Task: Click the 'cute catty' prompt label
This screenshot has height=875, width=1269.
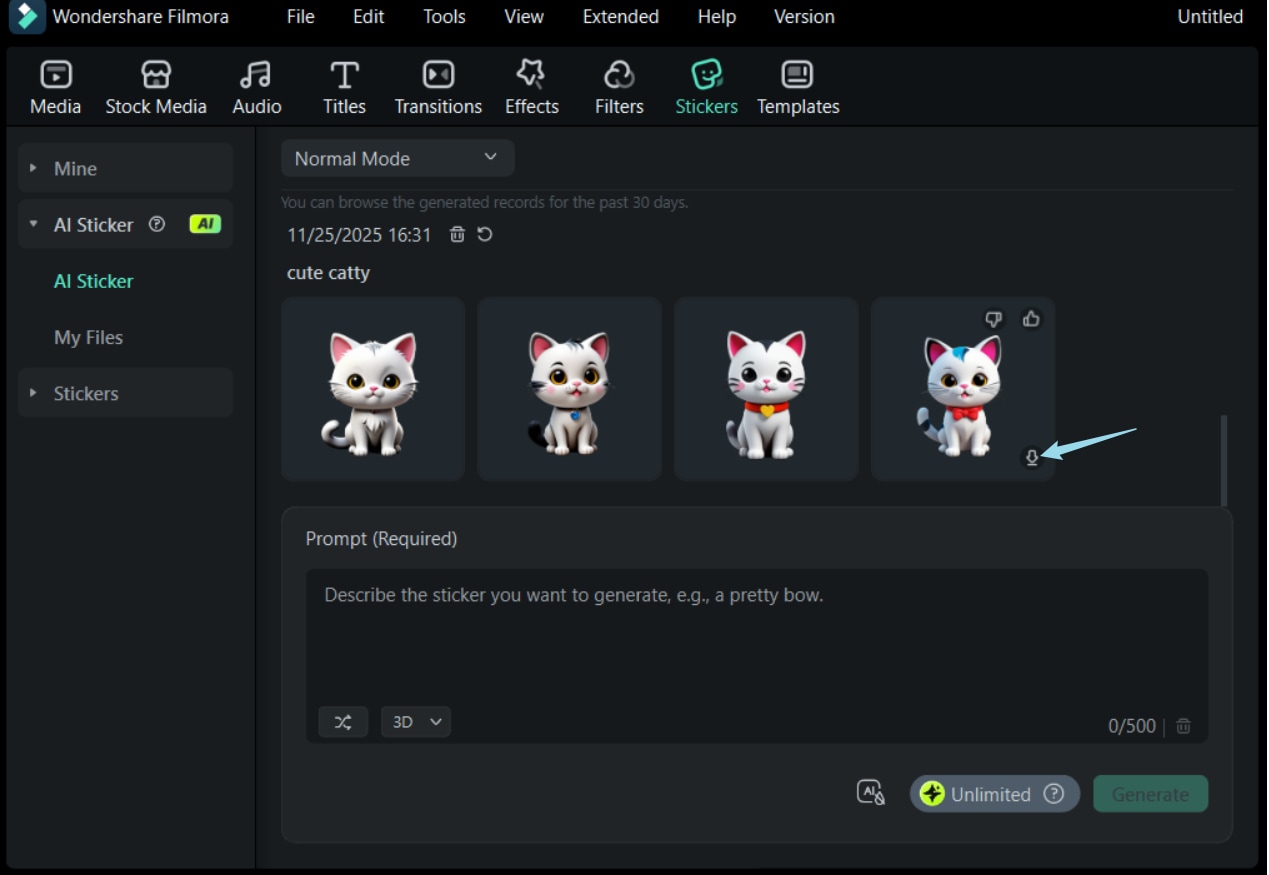Action: click(x=328, y=273)
